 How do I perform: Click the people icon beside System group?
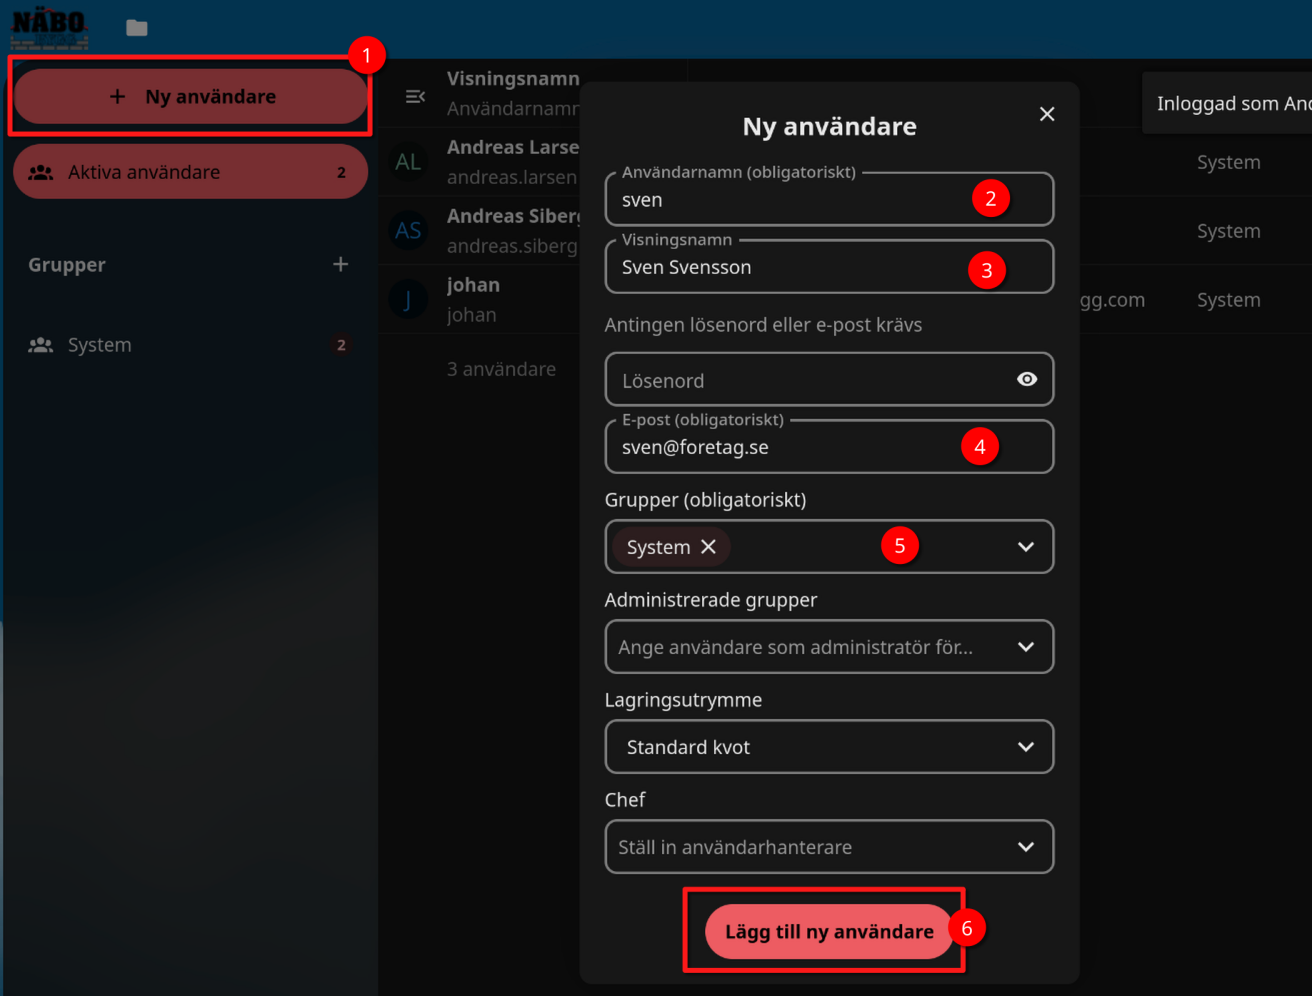pos(41,345)
